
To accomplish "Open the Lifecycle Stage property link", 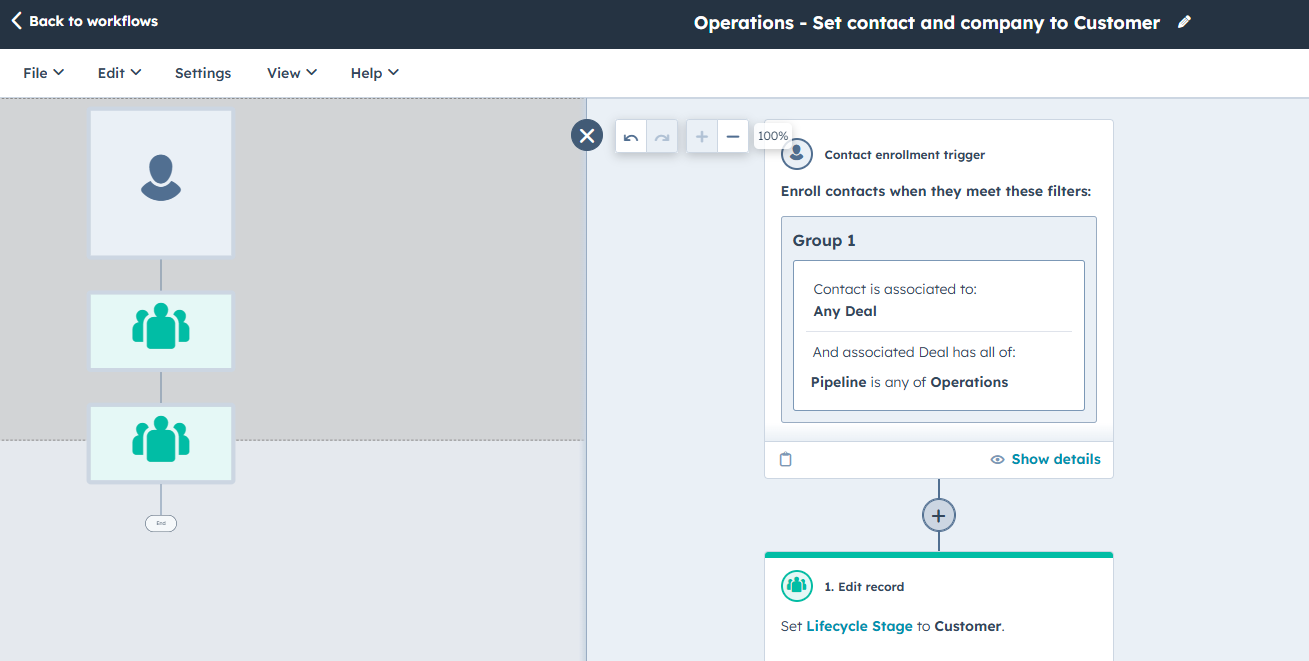I will click(859, 626).
